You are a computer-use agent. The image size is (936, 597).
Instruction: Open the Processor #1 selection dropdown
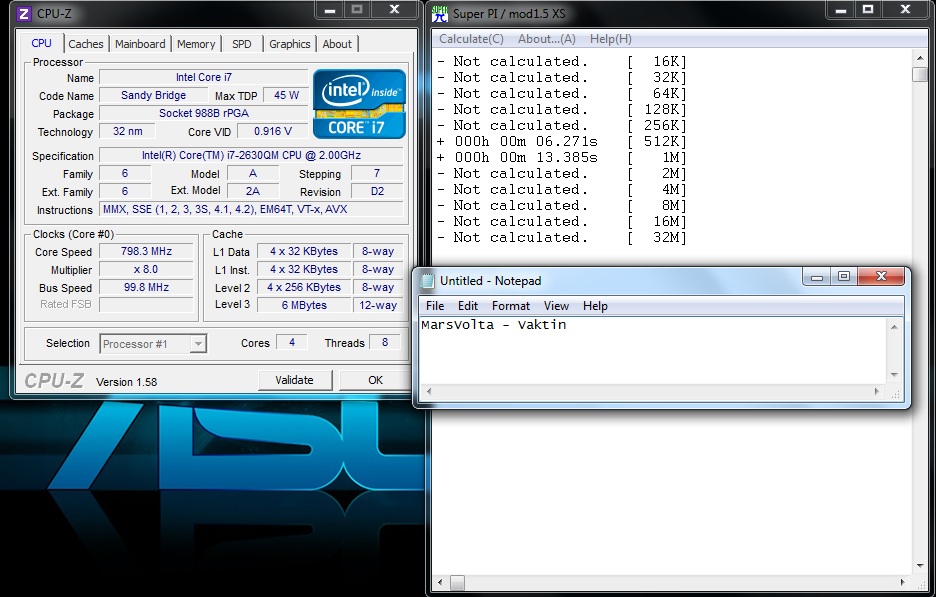pyautogui.click(x=197, y=343)
